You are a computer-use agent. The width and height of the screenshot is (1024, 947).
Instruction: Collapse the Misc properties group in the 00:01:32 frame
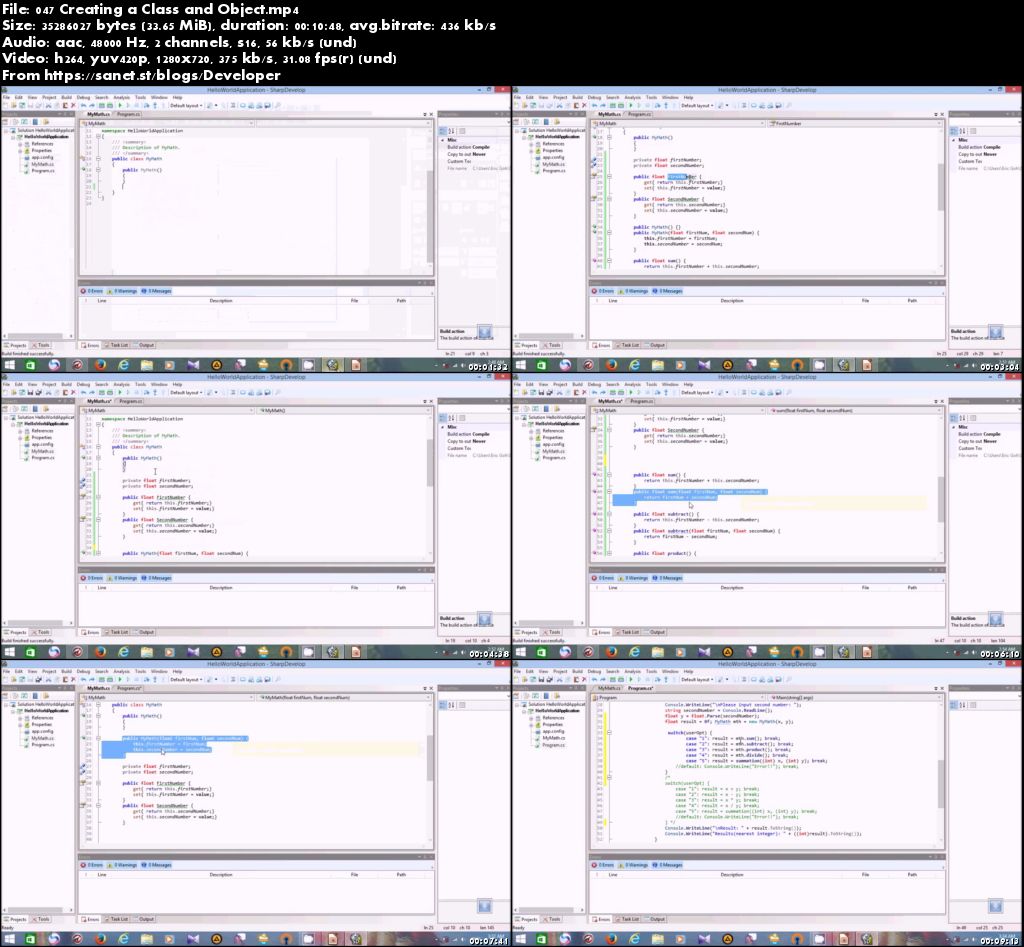442,140
